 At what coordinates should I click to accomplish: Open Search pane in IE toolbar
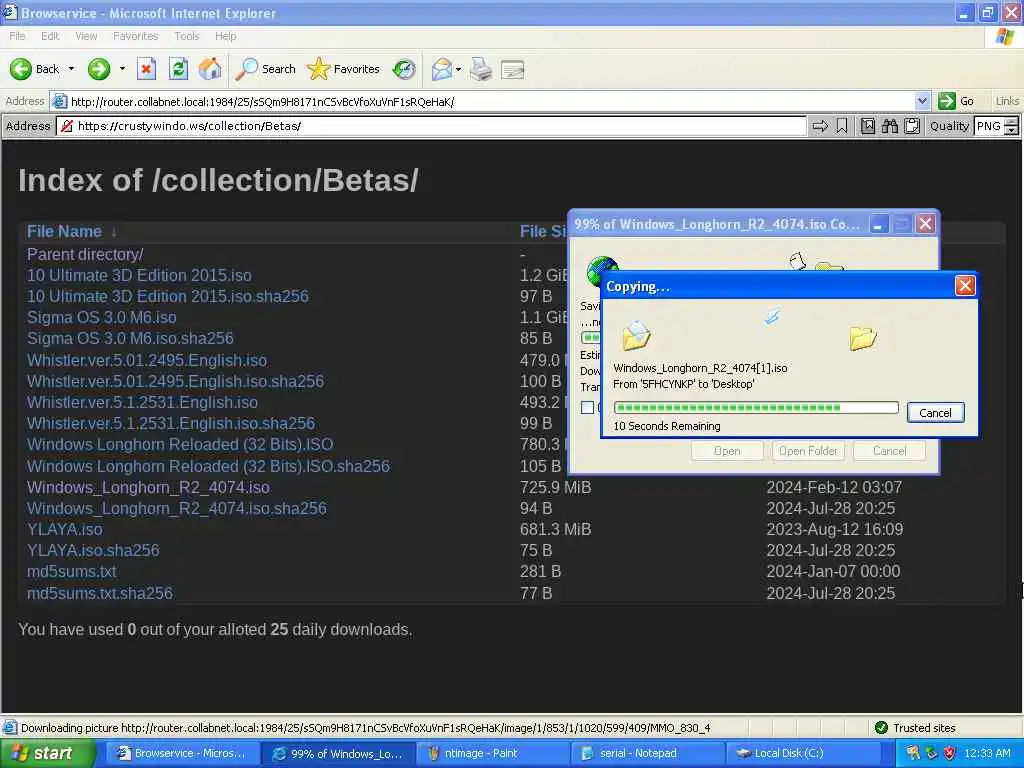[x=266, y=69]
